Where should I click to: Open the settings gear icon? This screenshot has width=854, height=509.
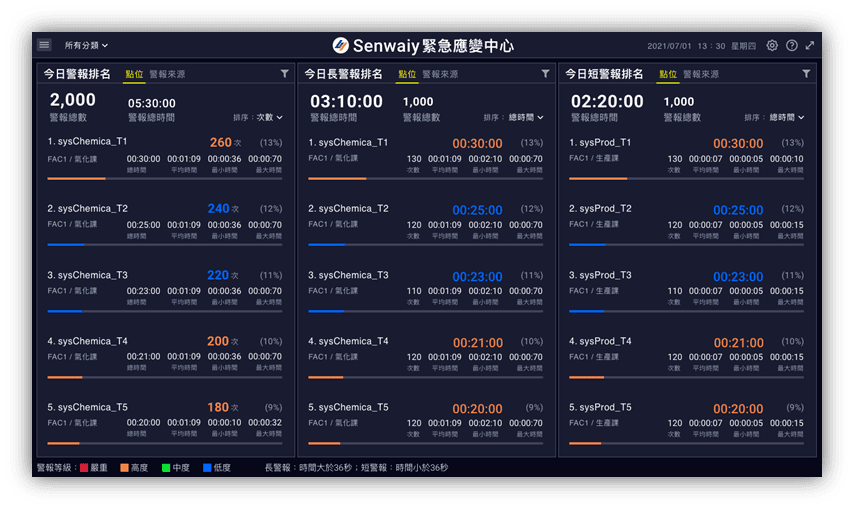pos(772,46)
